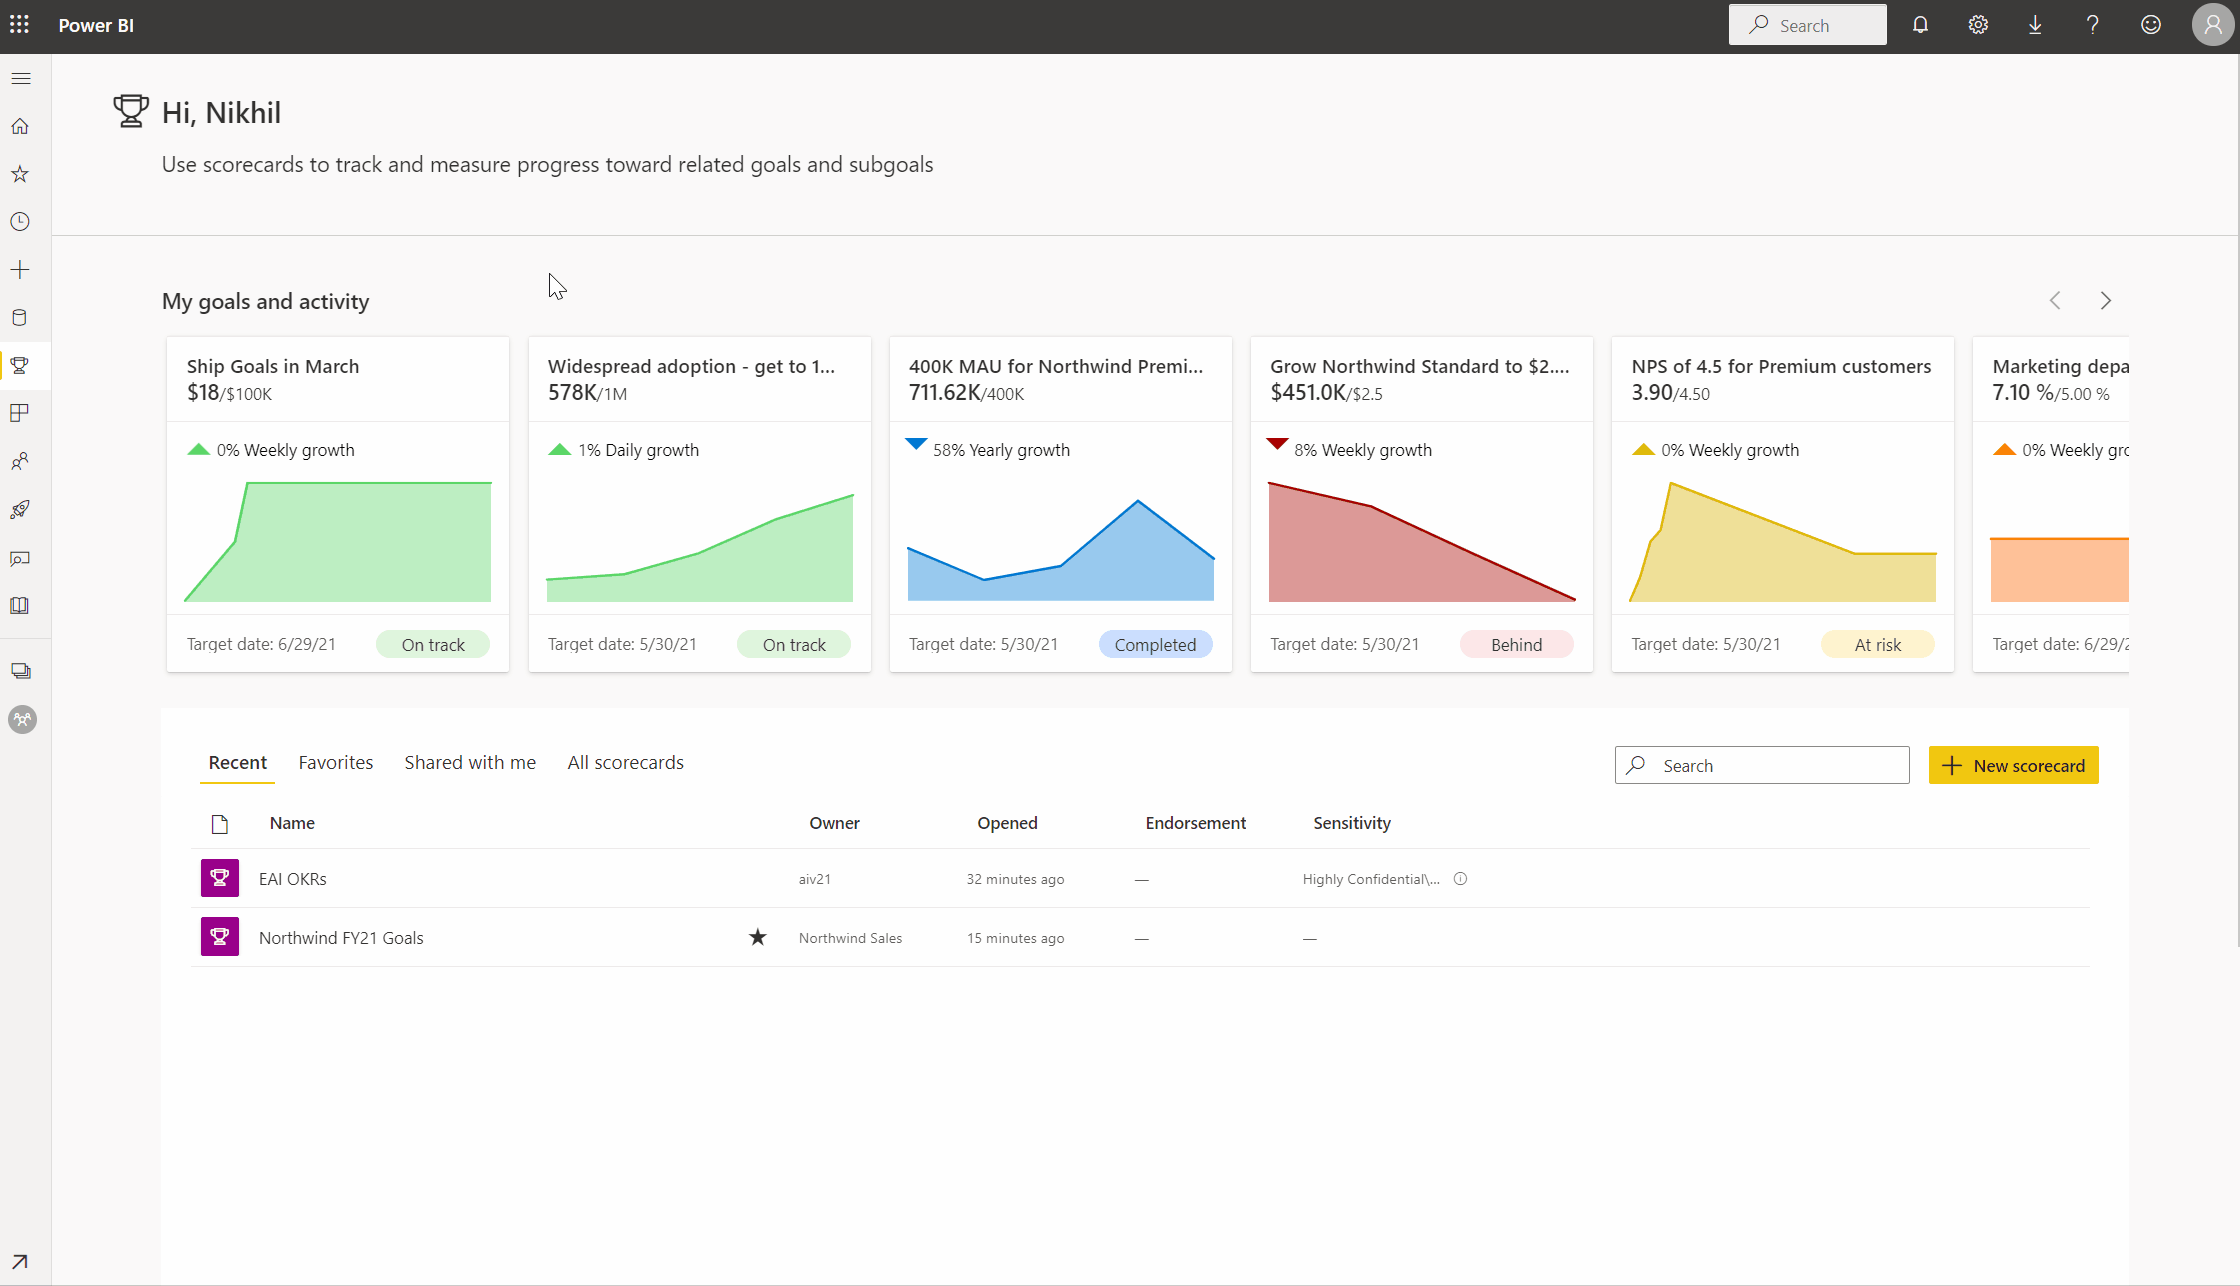Open the current workspace avatar icon

(22, 719)
